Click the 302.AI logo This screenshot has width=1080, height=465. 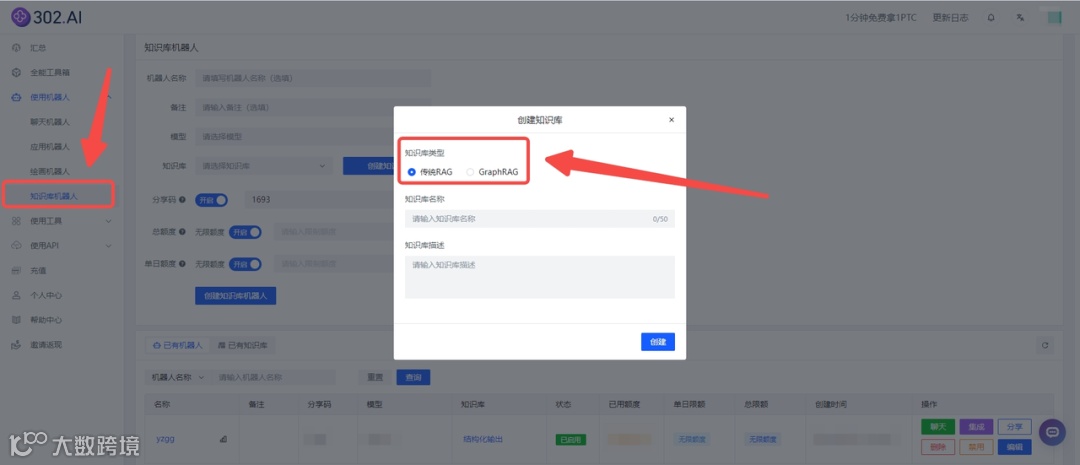(x=46, y=17)
